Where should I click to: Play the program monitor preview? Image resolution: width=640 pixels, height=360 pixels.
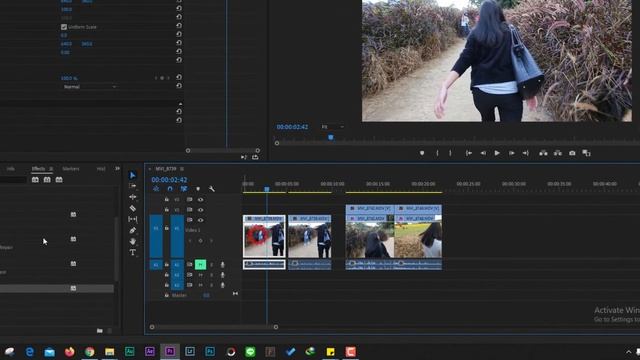pos(497,153)
